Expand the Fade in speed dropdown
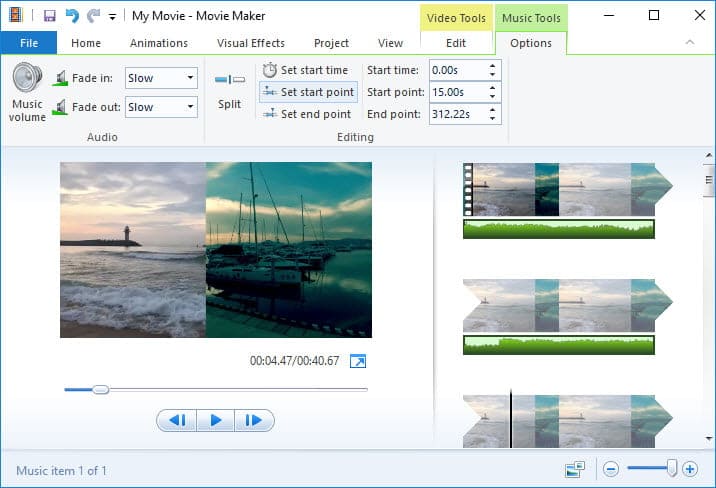 190,78
